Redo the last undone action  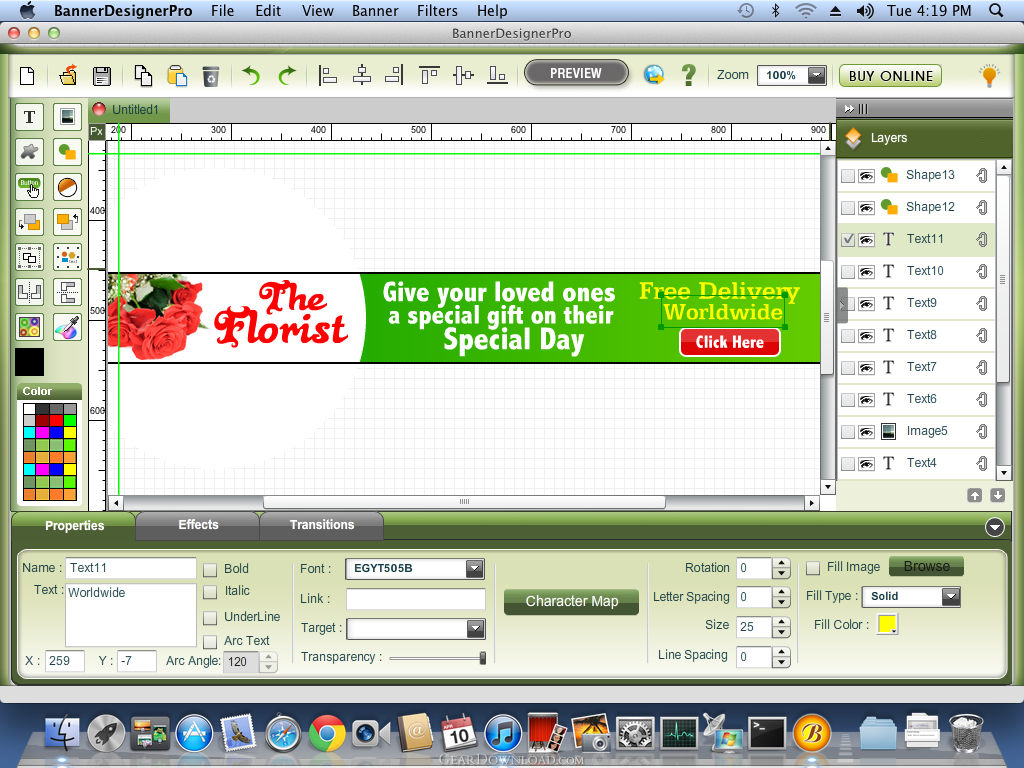point(287,76)
